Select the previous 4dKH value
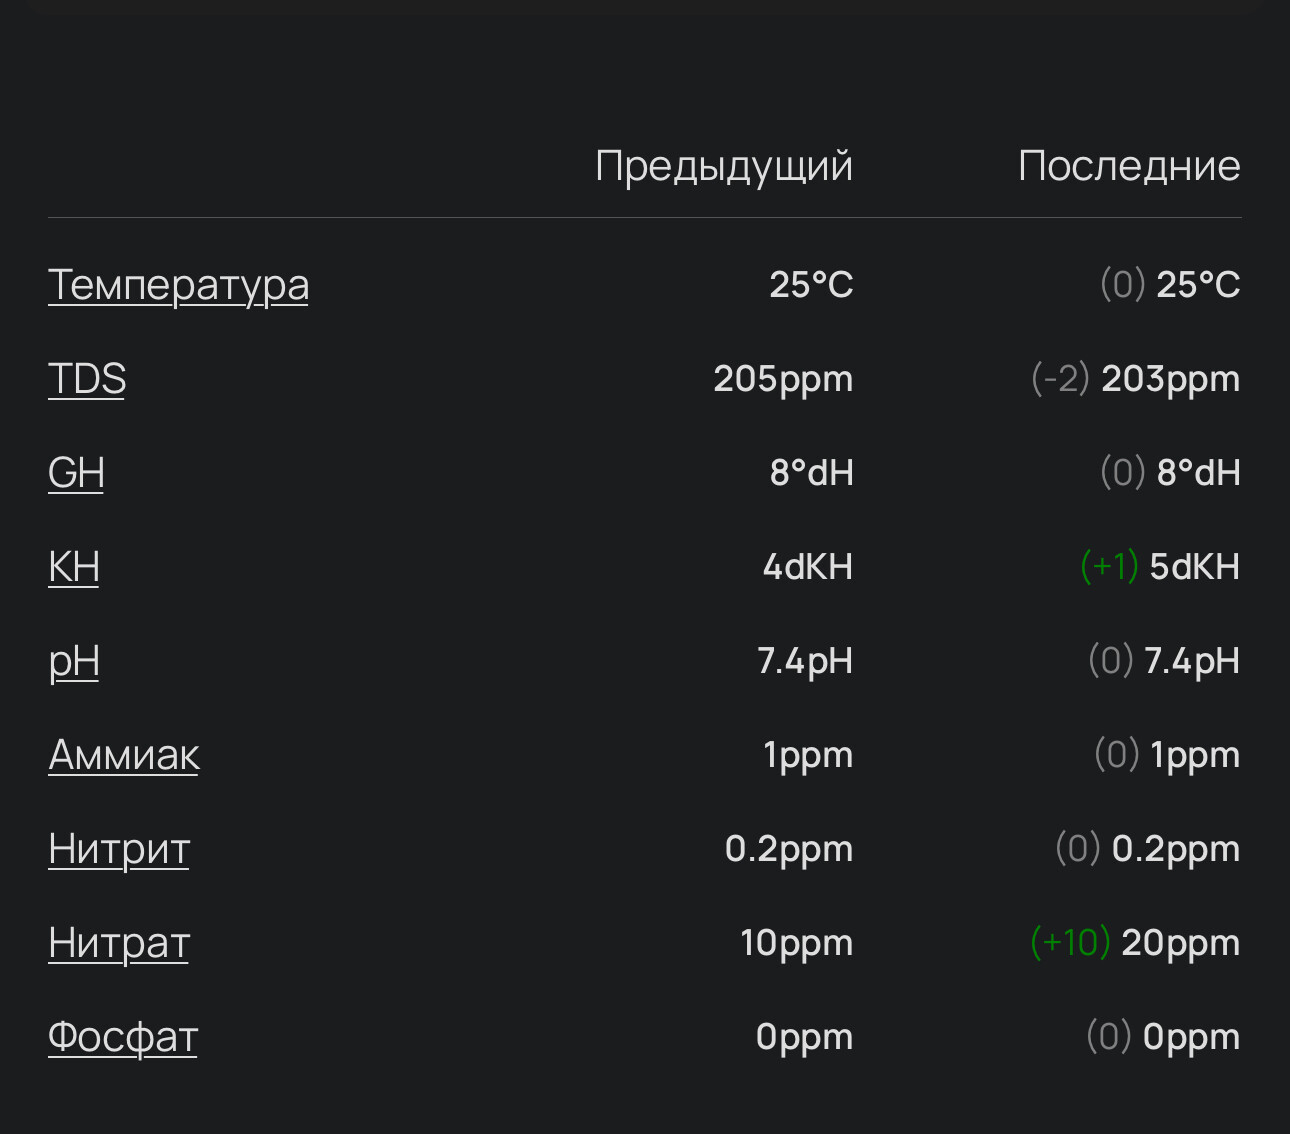This screenshot has width=1290, height=1134. pyautogui.click(x=807, y=567)
